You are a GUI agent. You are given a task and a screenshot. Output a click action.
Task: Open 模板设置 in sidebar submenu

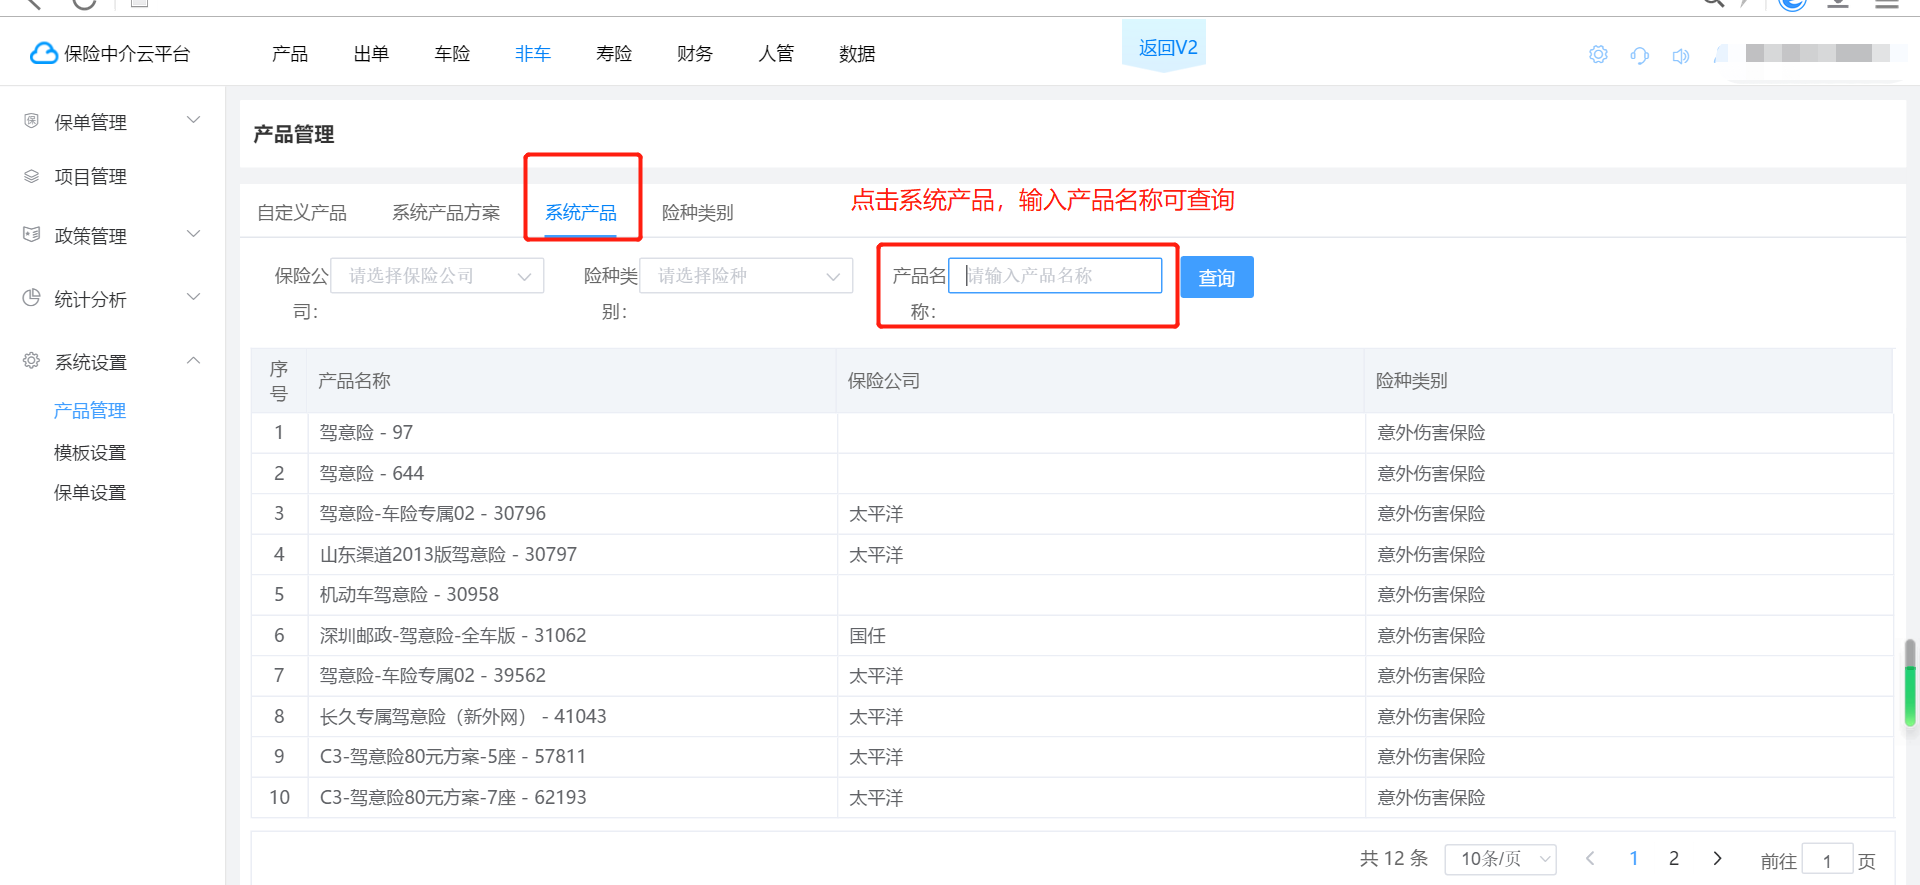click(x=90, y=453)
